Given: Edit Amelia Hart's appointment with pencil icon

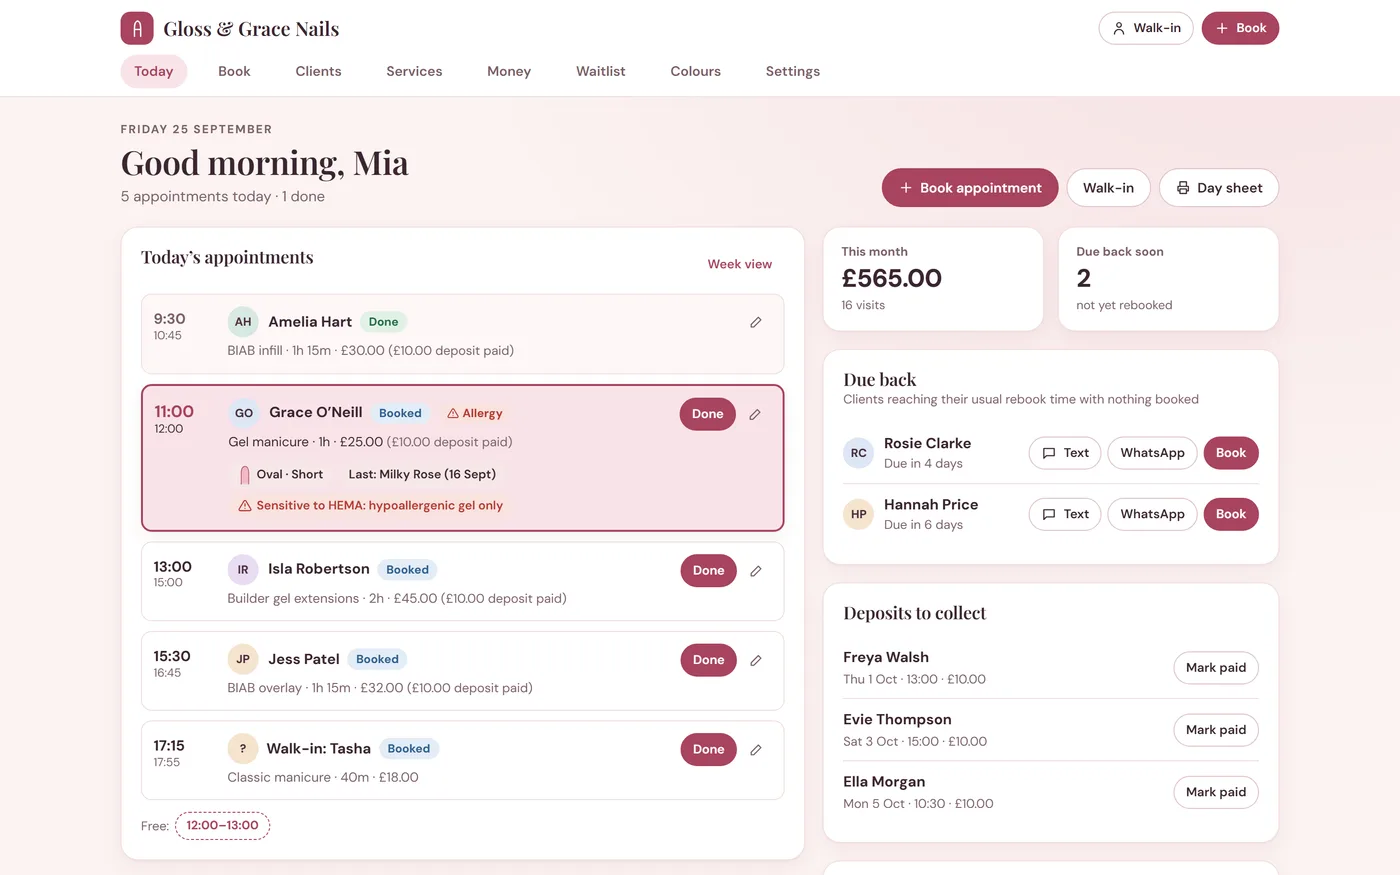Looking at the screenshot, I should point(756,322).
